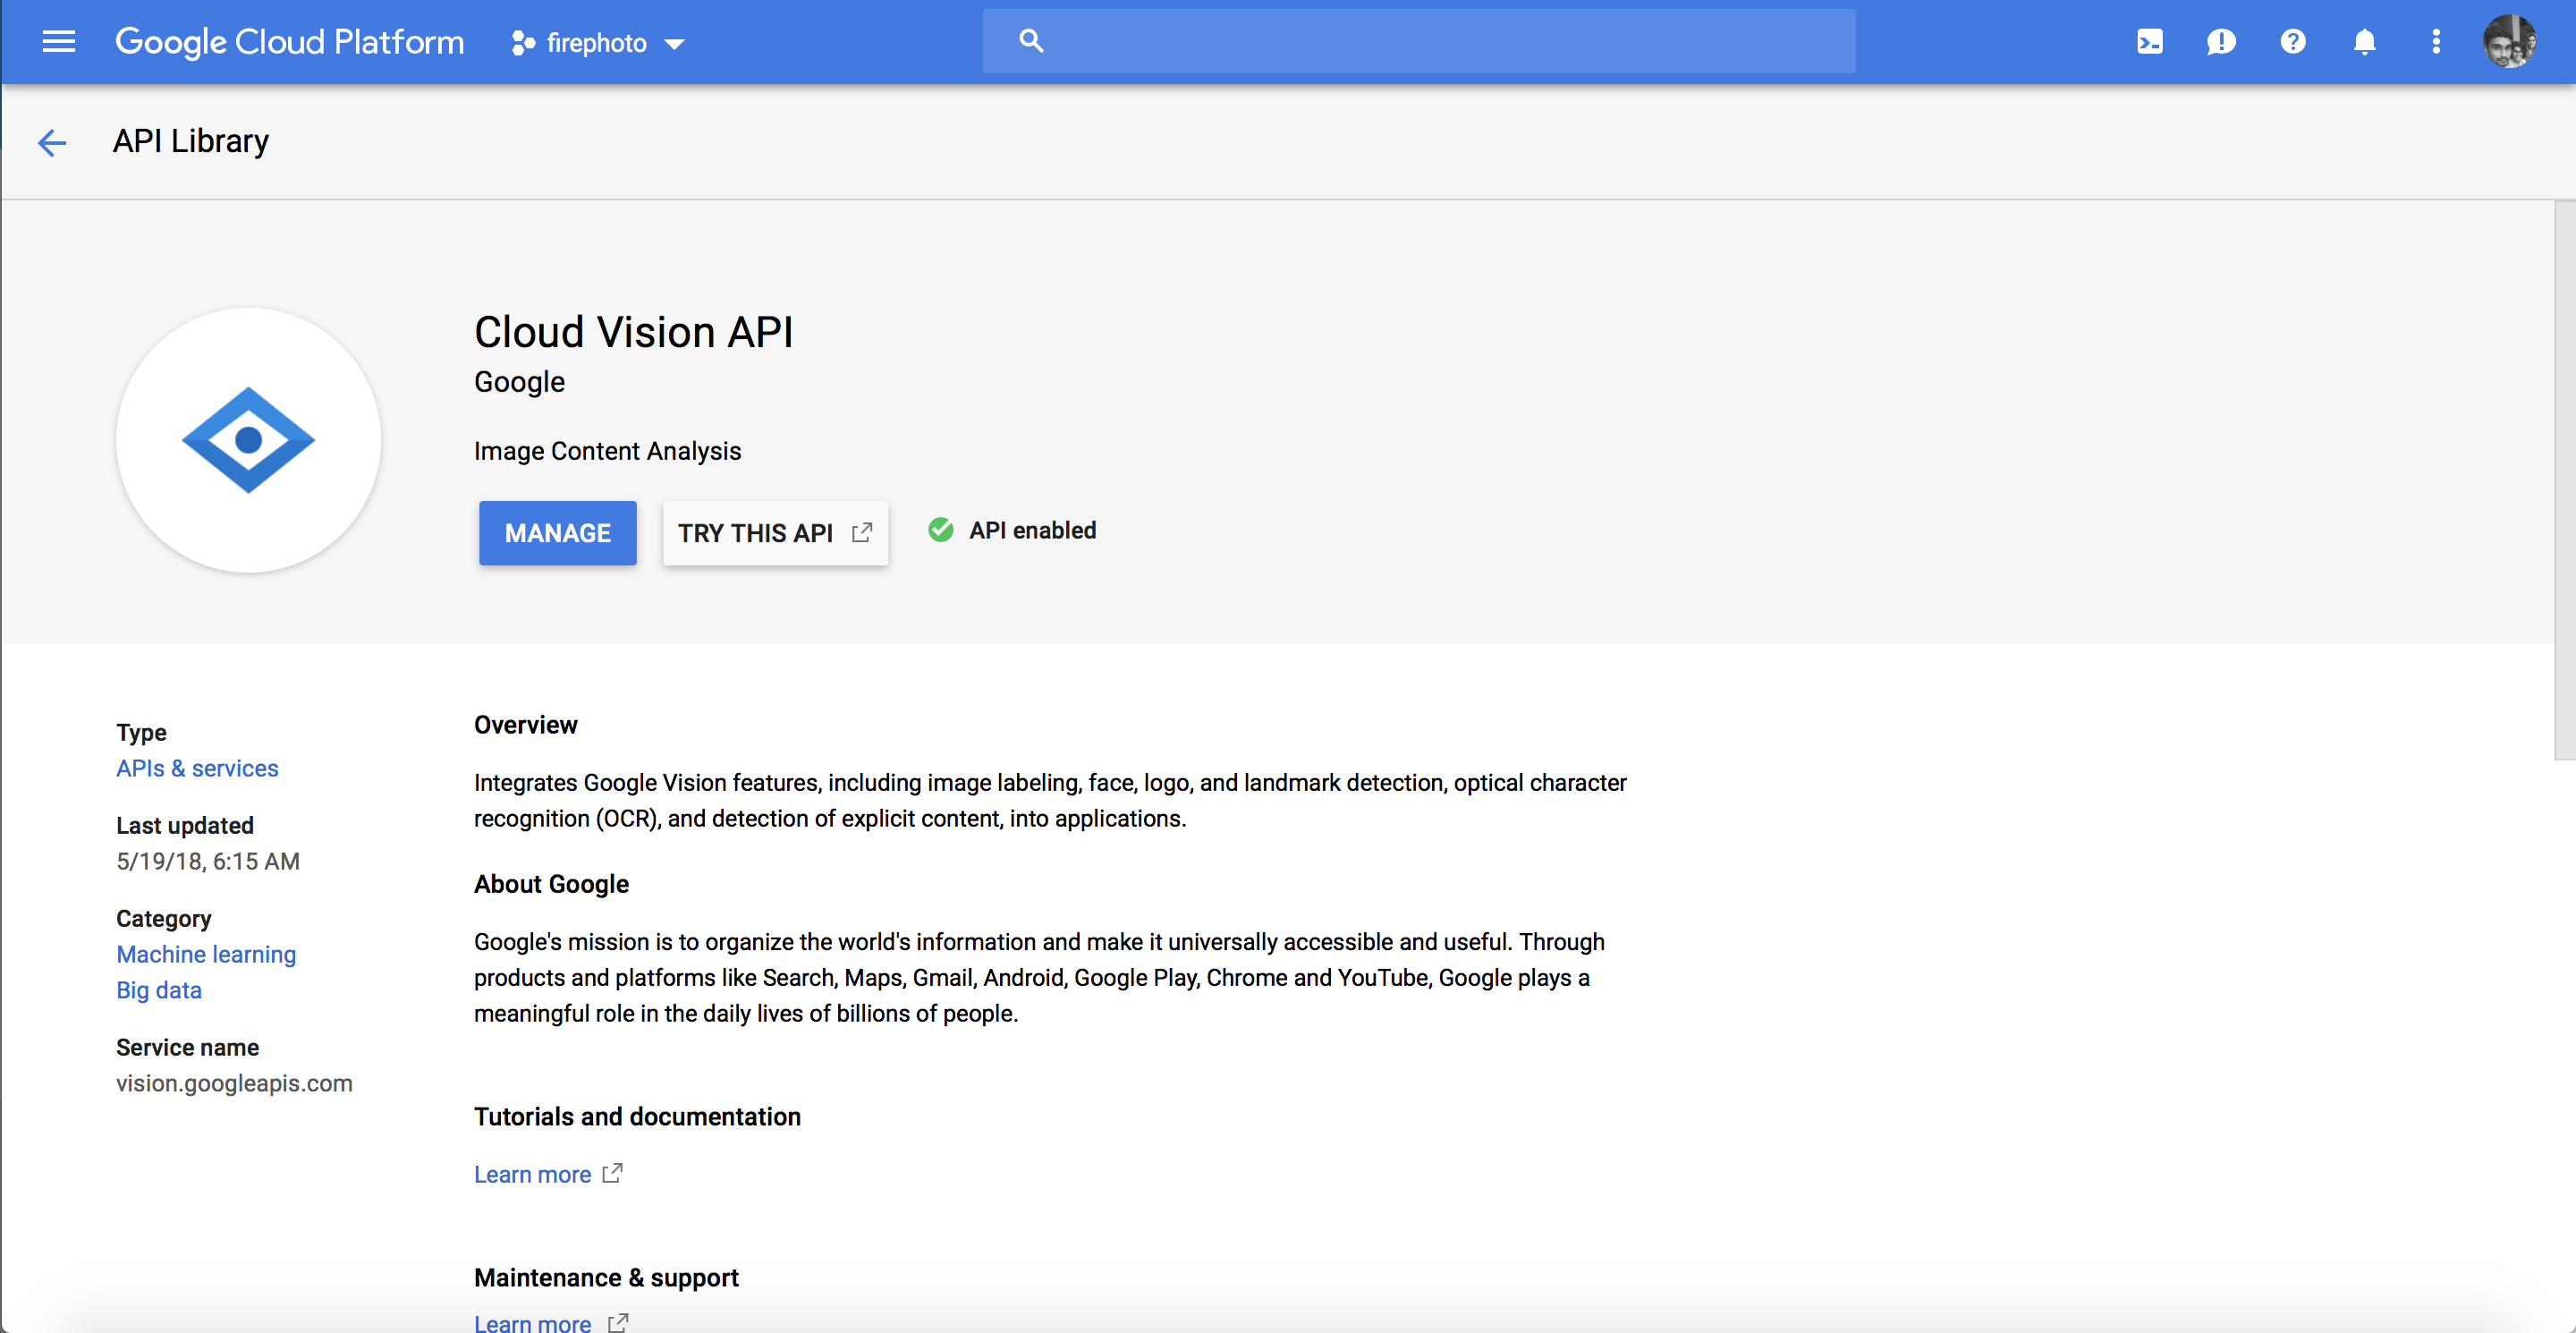Screen dimensions: 2576x1333
Task: Select the Machine learning category
Action: (x=206, y=954)
